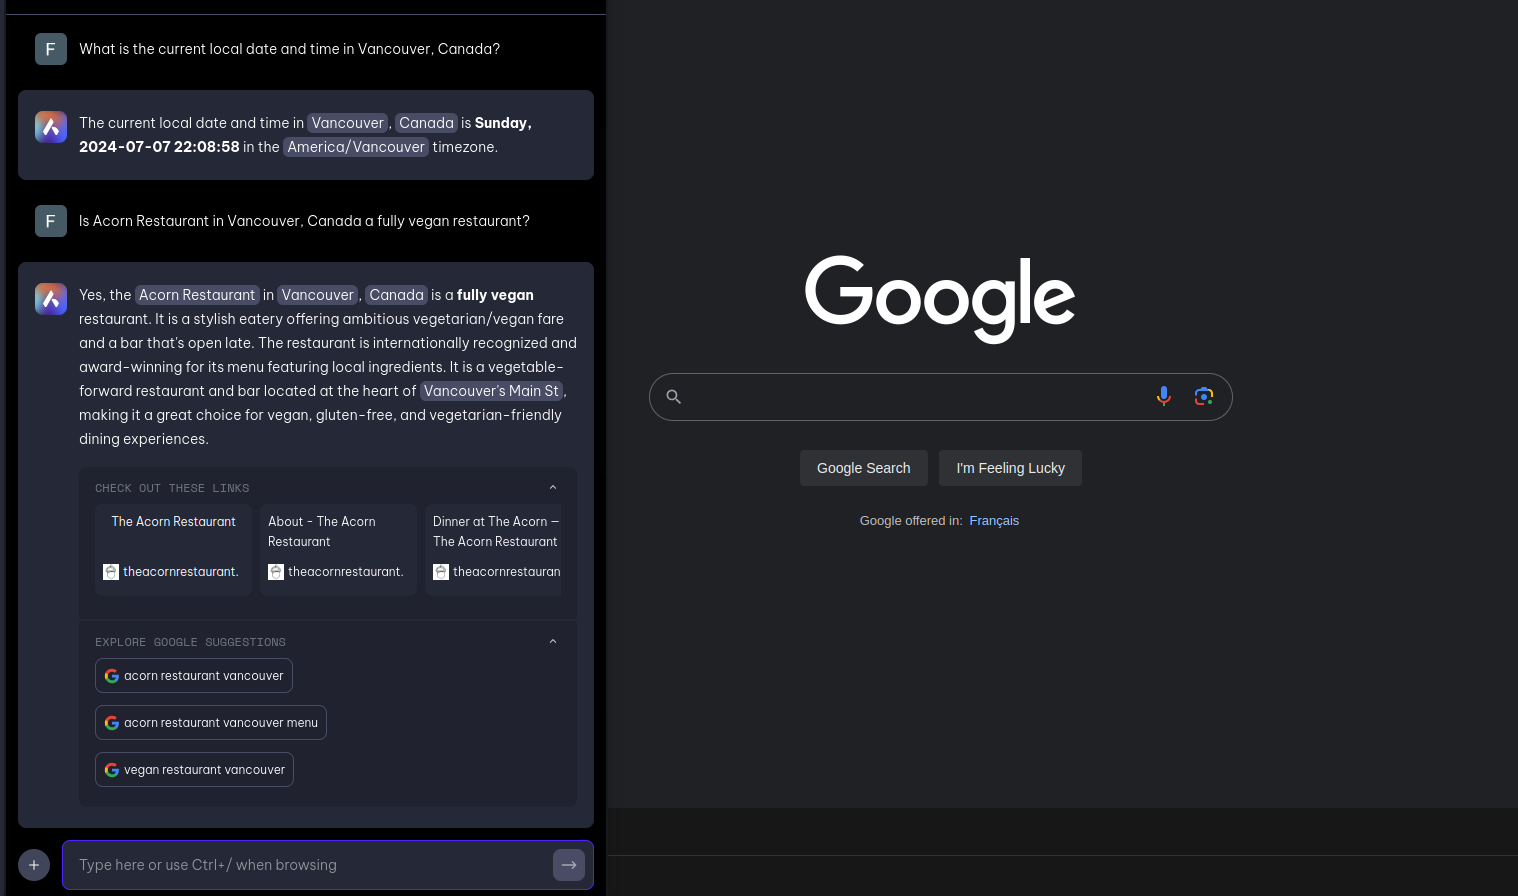
Task: Click question text about Acorn Restaurant being vegan
Action: pos(304,221)
